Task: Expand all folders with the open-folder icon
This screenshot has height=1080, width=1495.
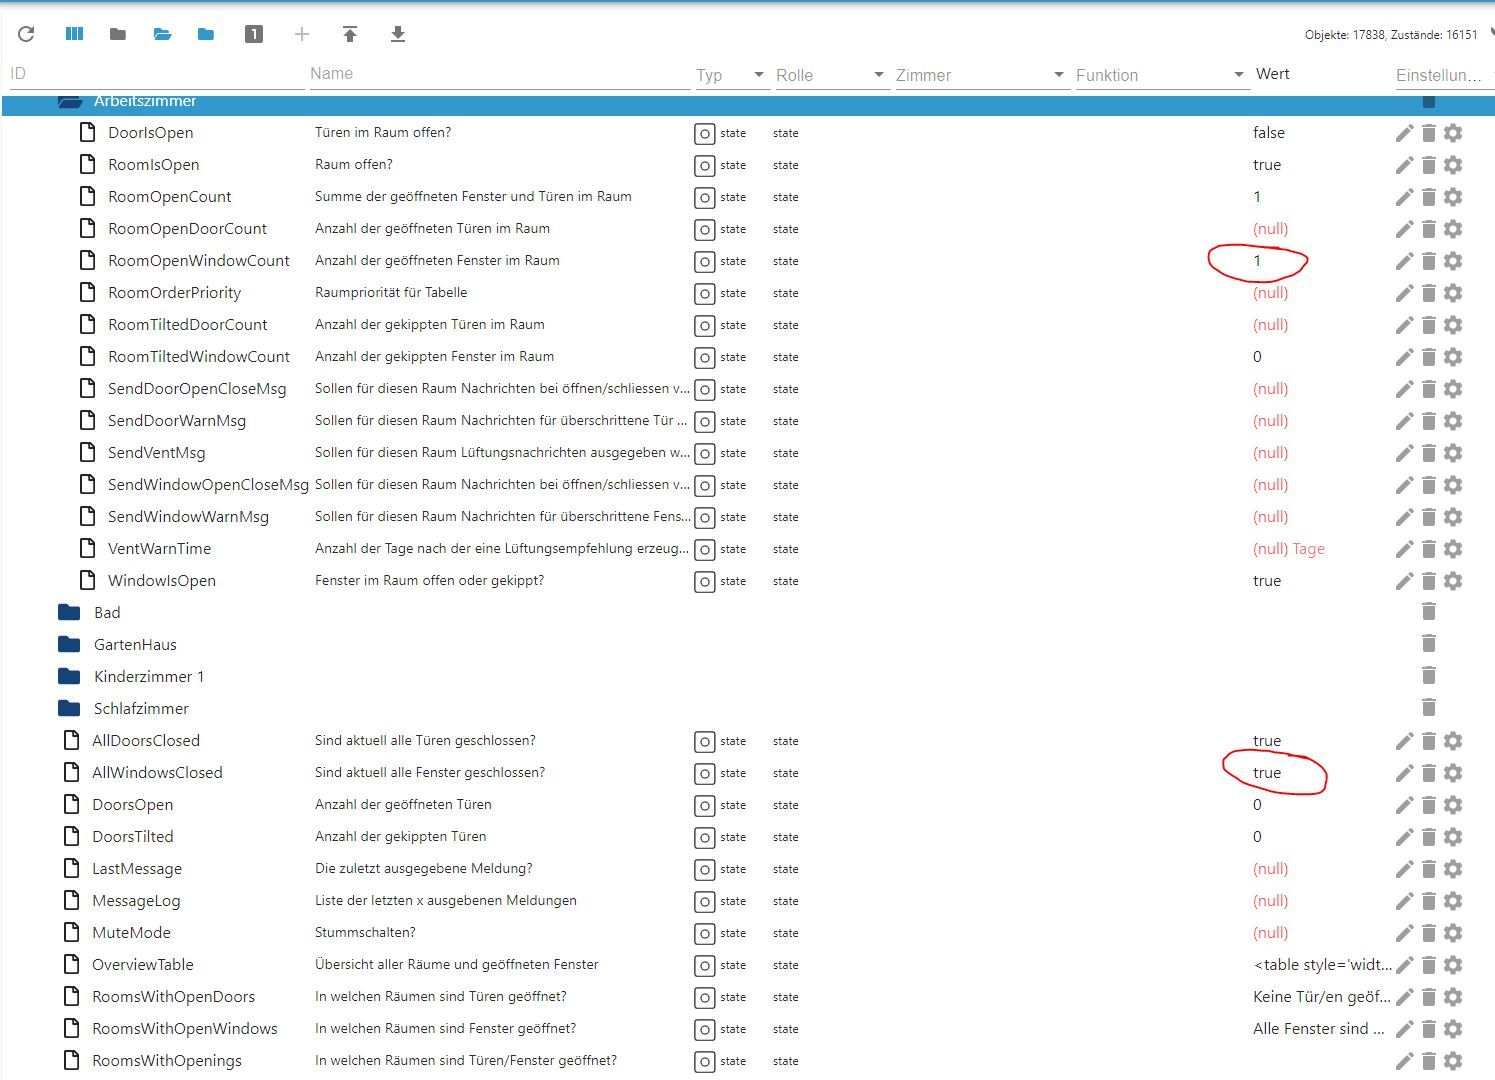Action: tap(162, 34)
